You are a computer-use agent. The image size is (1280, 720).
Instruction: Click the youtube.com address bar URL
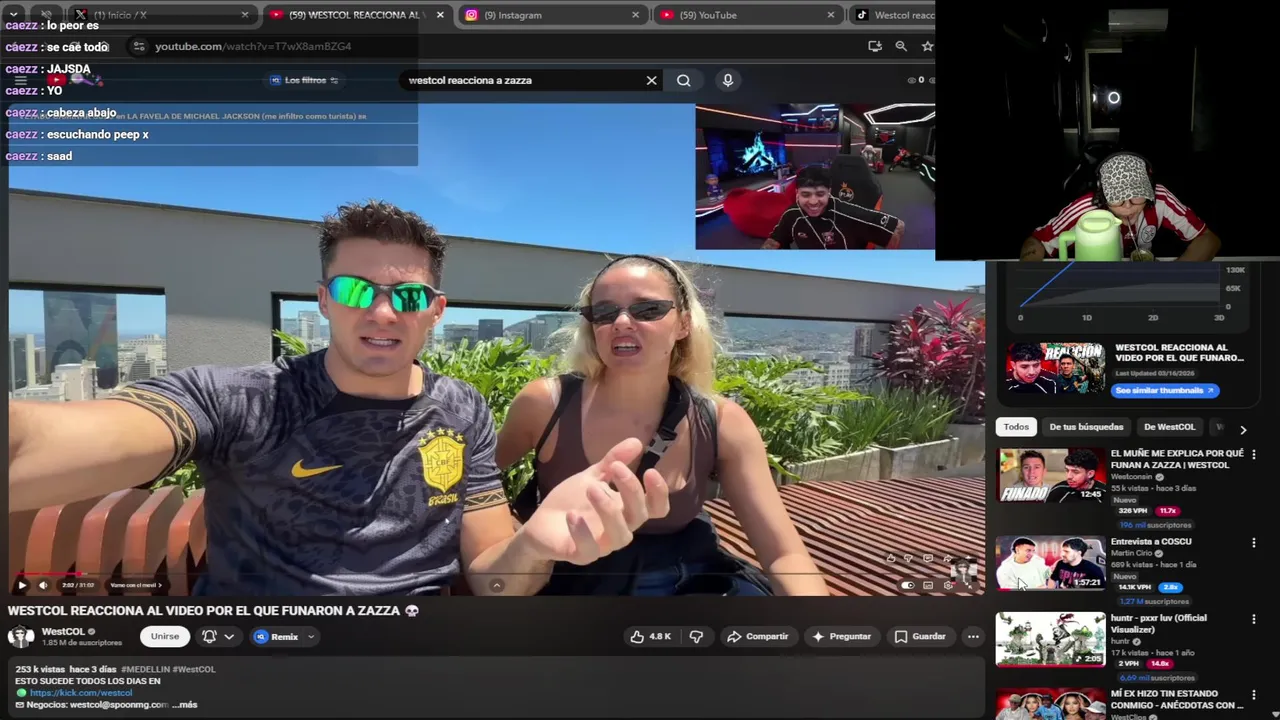pyautogui.click(x=253, y=46)
